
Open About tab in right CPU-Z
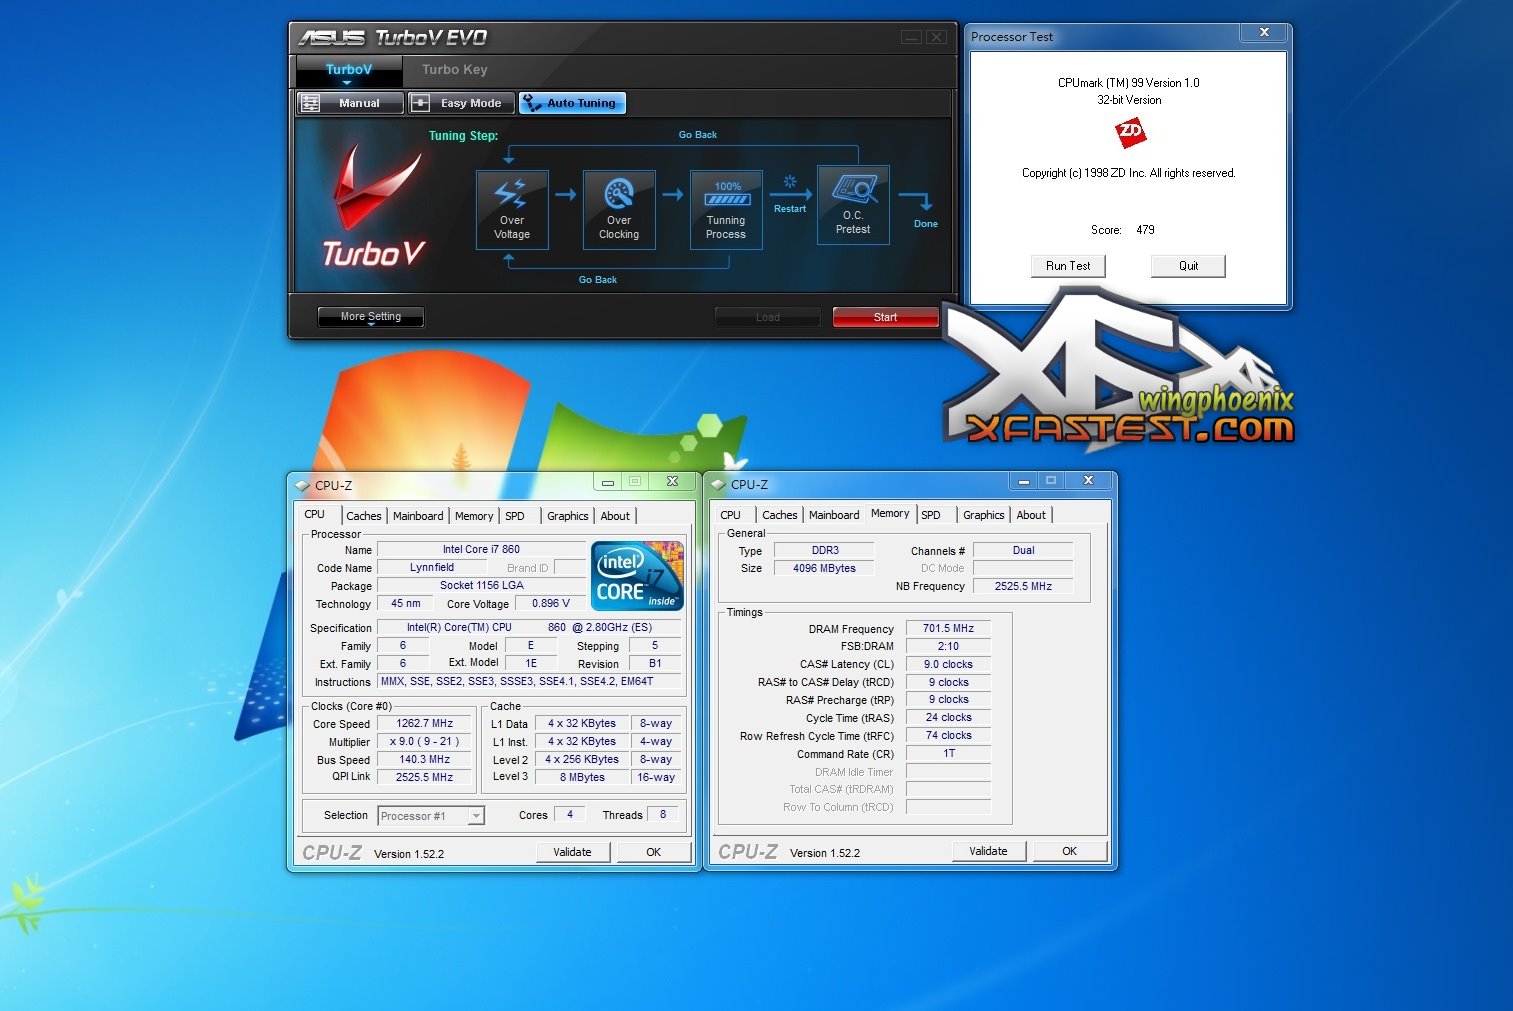tap(1032, 516)
